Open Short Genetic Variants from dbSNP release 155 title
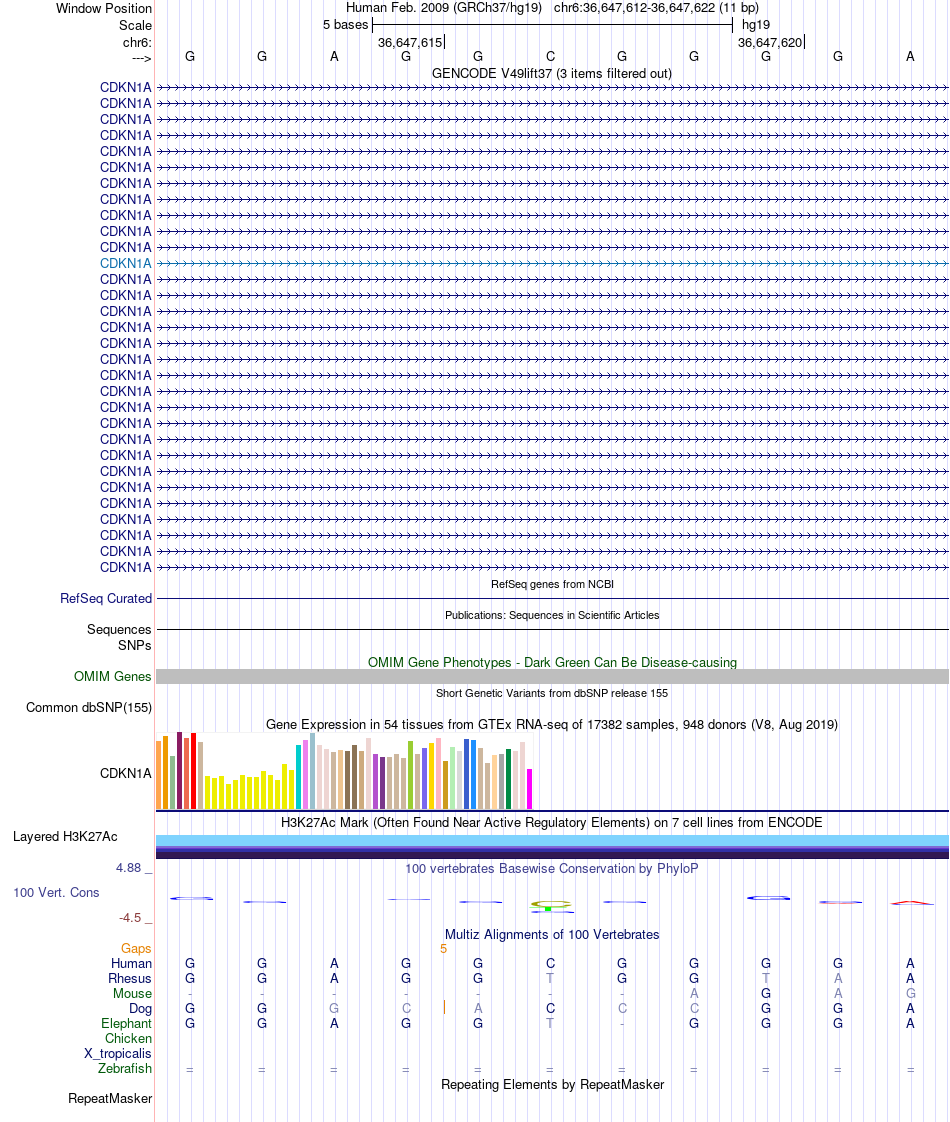Image resolution: width=950 pixels, height=1122 pixels. (x=552, y=693)
